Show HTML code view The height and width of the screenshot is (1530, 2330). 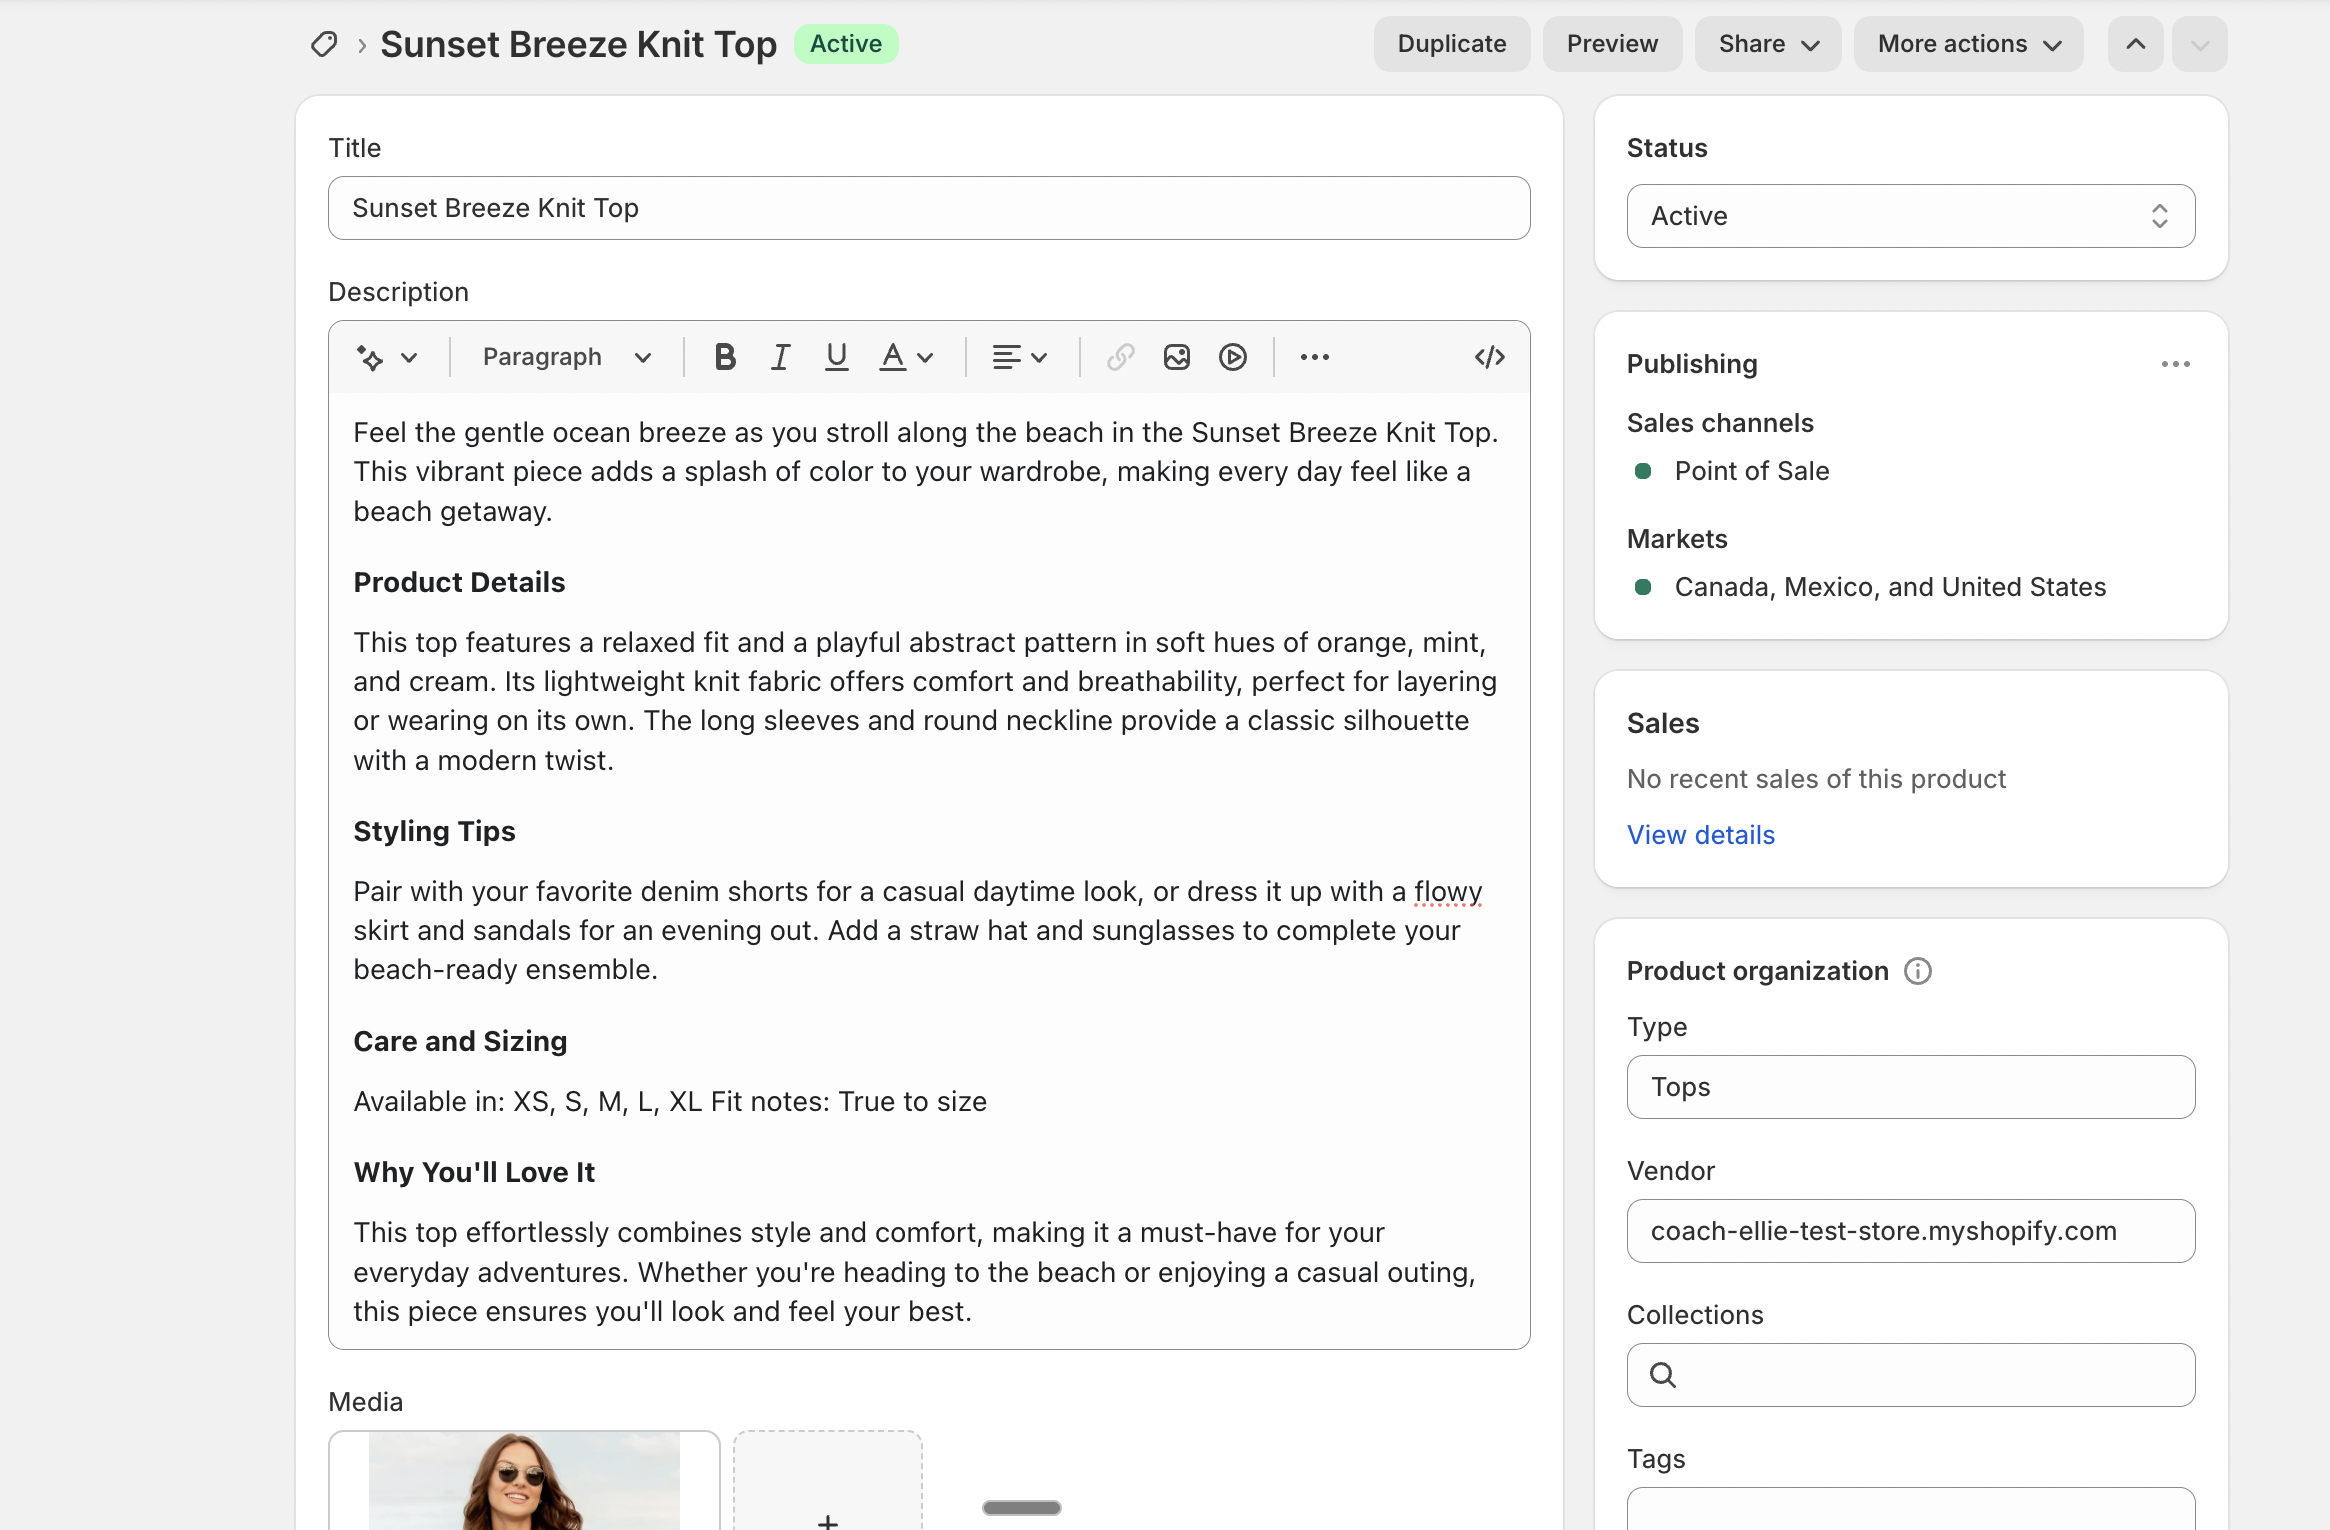click(x=1489, y=357)
